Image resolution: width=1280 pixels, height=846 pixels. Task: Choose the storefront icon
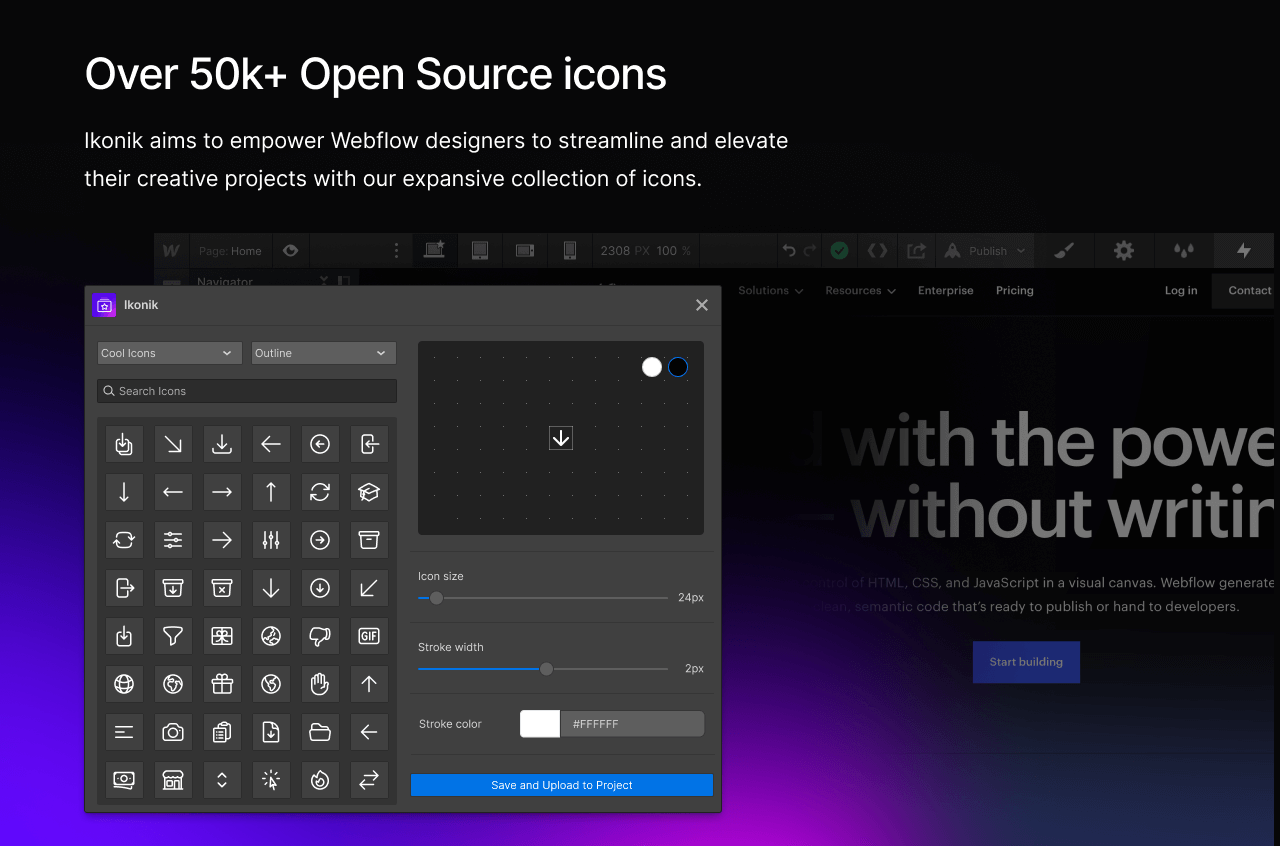tap(173, 780)
